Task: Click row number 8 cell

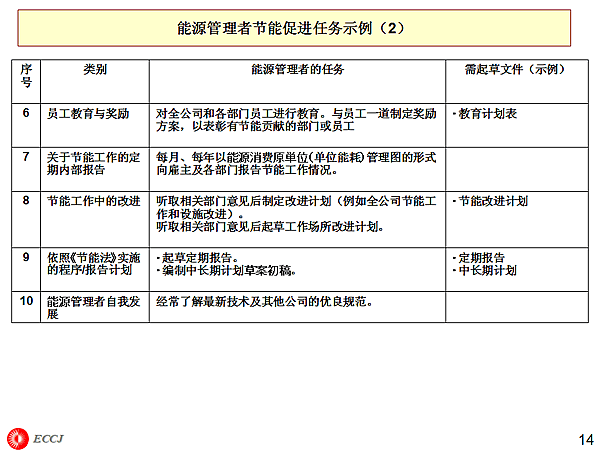Action: pos(26,219)
